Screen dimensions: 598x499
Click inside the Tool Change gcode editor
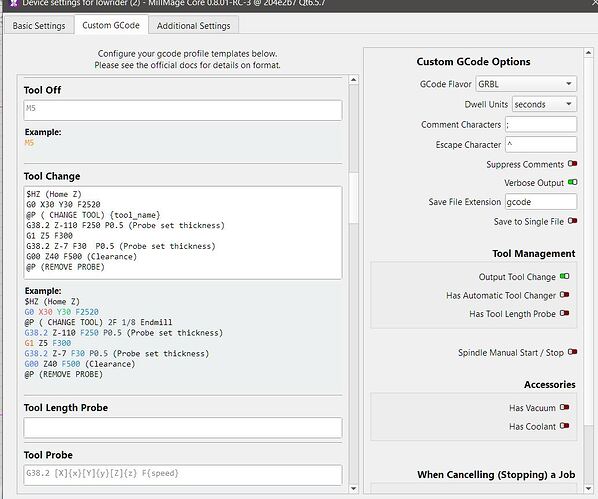(x=183, y=233)
